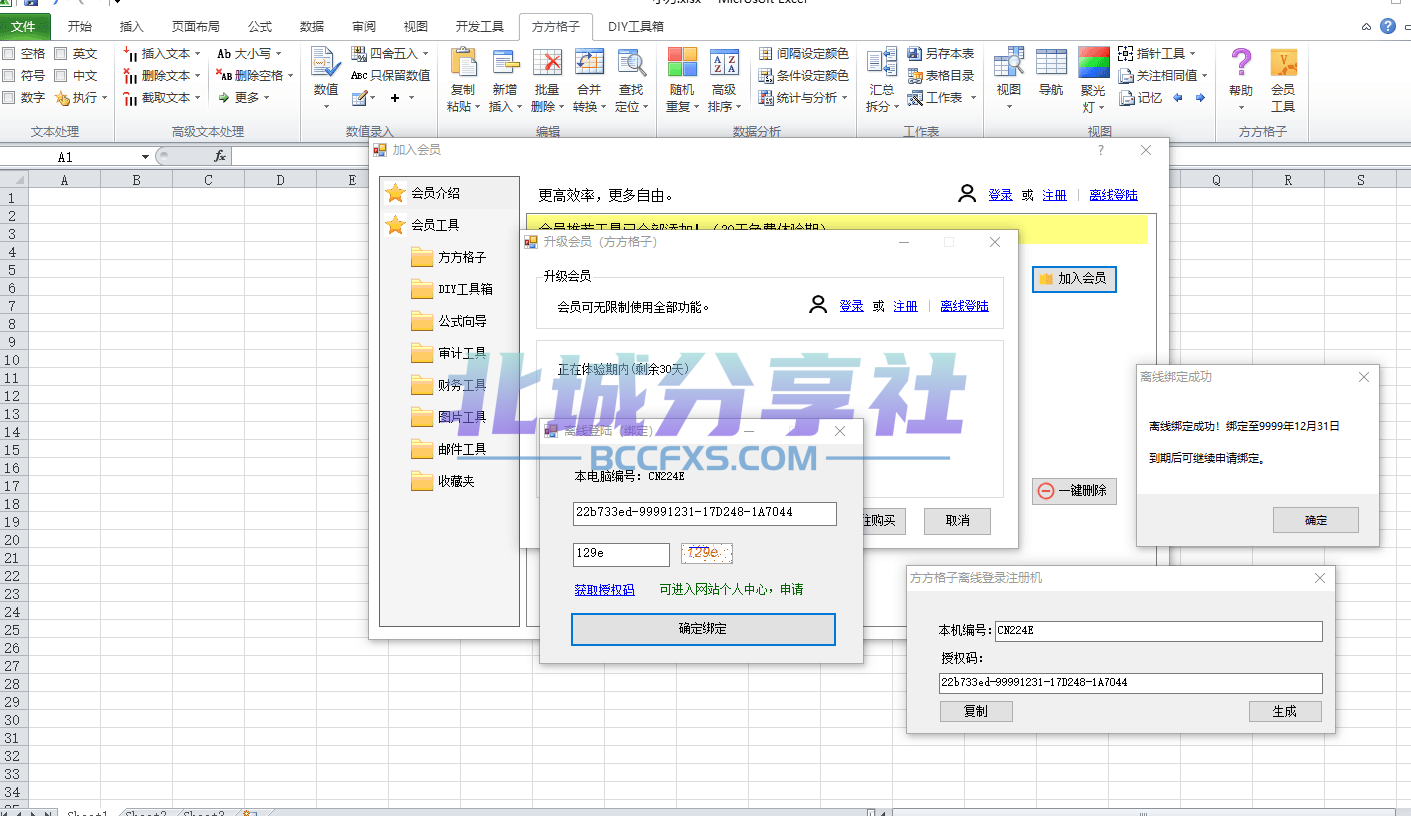The width and height of the screenshot is (1411, 816).
Task: Open the 汇总拆分 tool
Action: pos(881,78)
